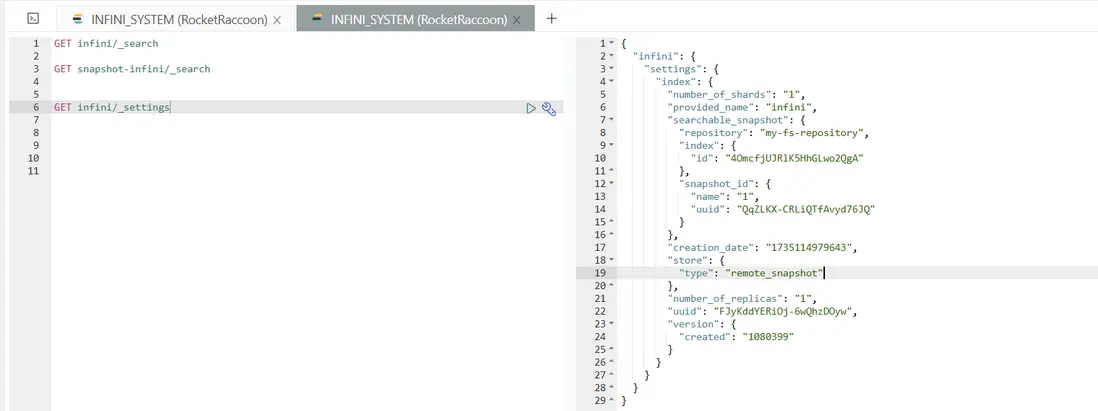Collapse the "infini" object fold arrow

pos(612,56)
